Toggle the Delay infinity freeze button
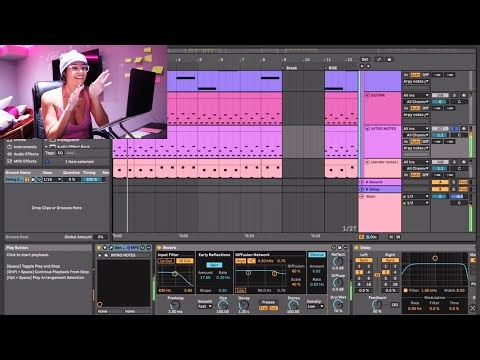The image size is (480, 360). [x=395, y=305]
